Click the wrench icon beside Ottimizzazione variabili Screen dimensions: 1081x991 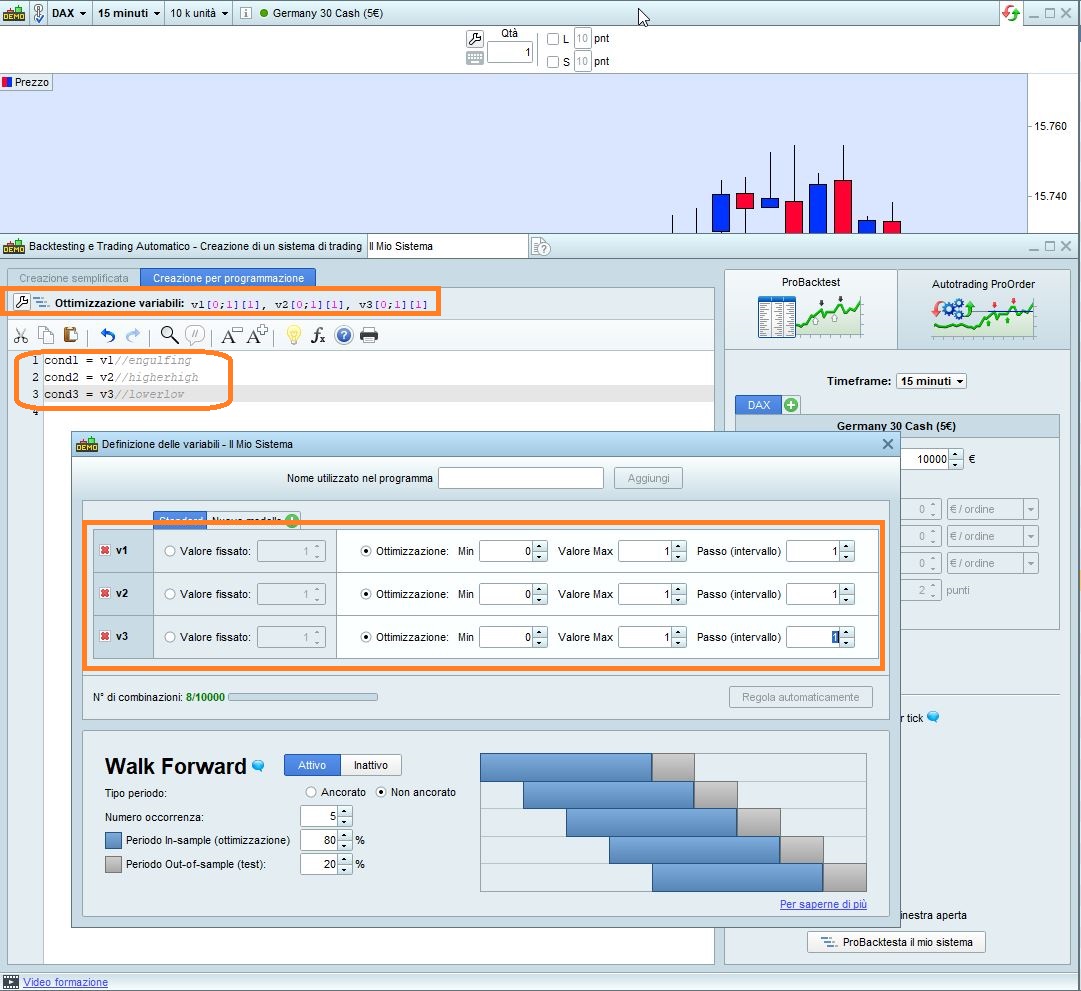21,302
